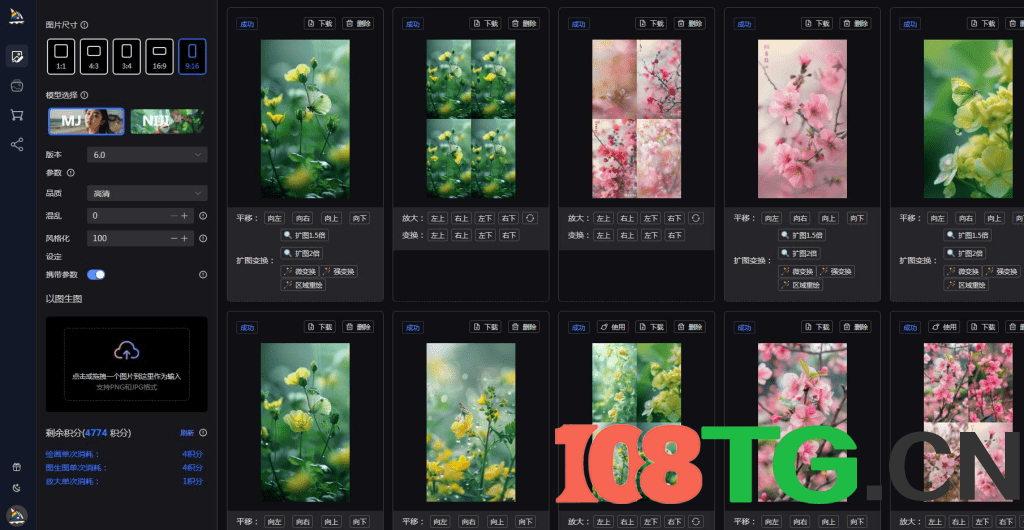
Task: Click refresh icon on pink grid card 放大 row
Action: point(696,218)
